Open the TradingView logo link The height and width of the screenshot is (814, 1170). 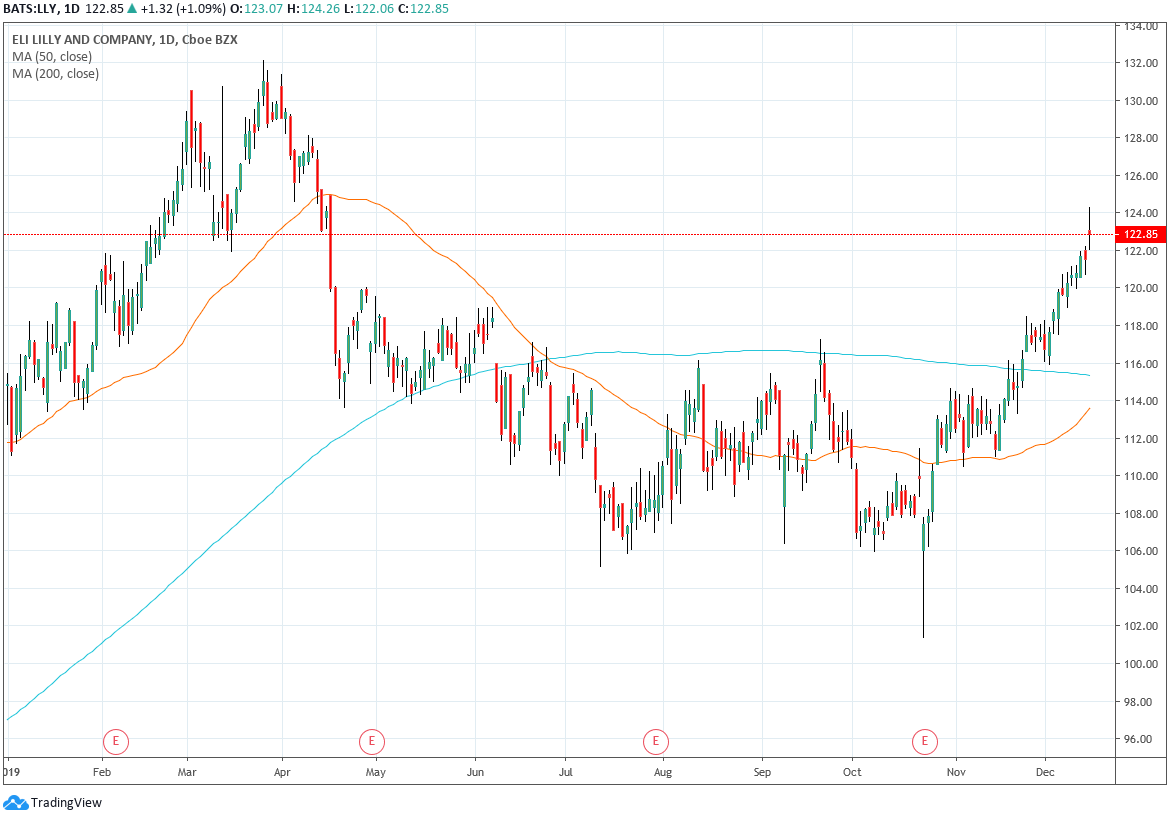click(x=52, y=803)
